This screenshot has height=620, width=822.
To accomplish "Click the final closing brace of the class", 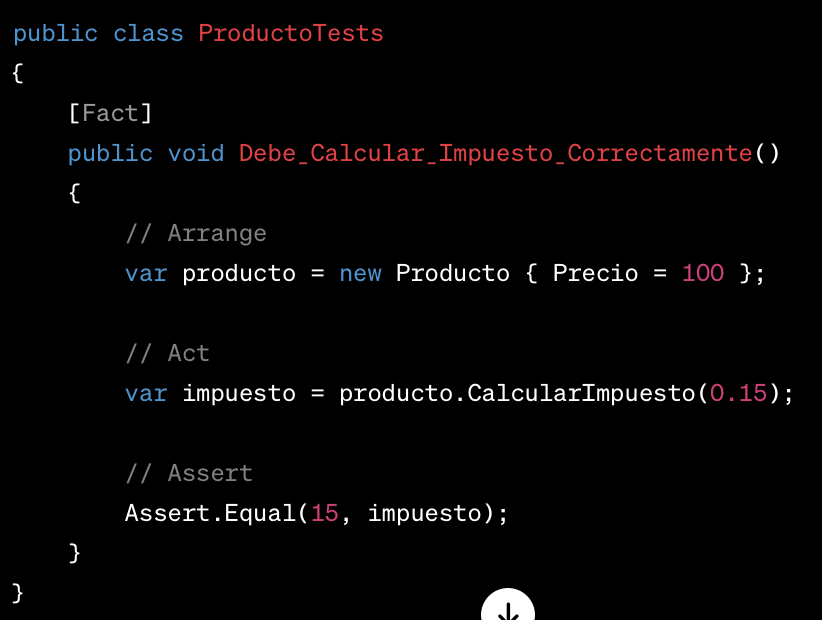I will point(17,593).
